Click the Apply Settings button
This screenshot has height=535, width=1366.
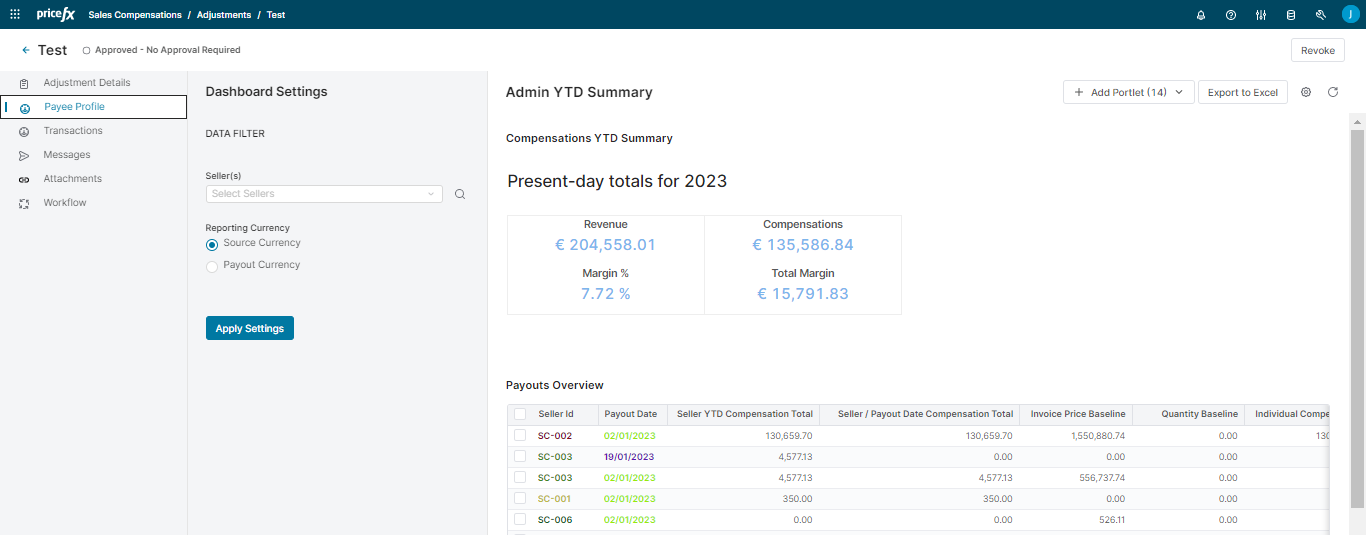tap(250, 328)
